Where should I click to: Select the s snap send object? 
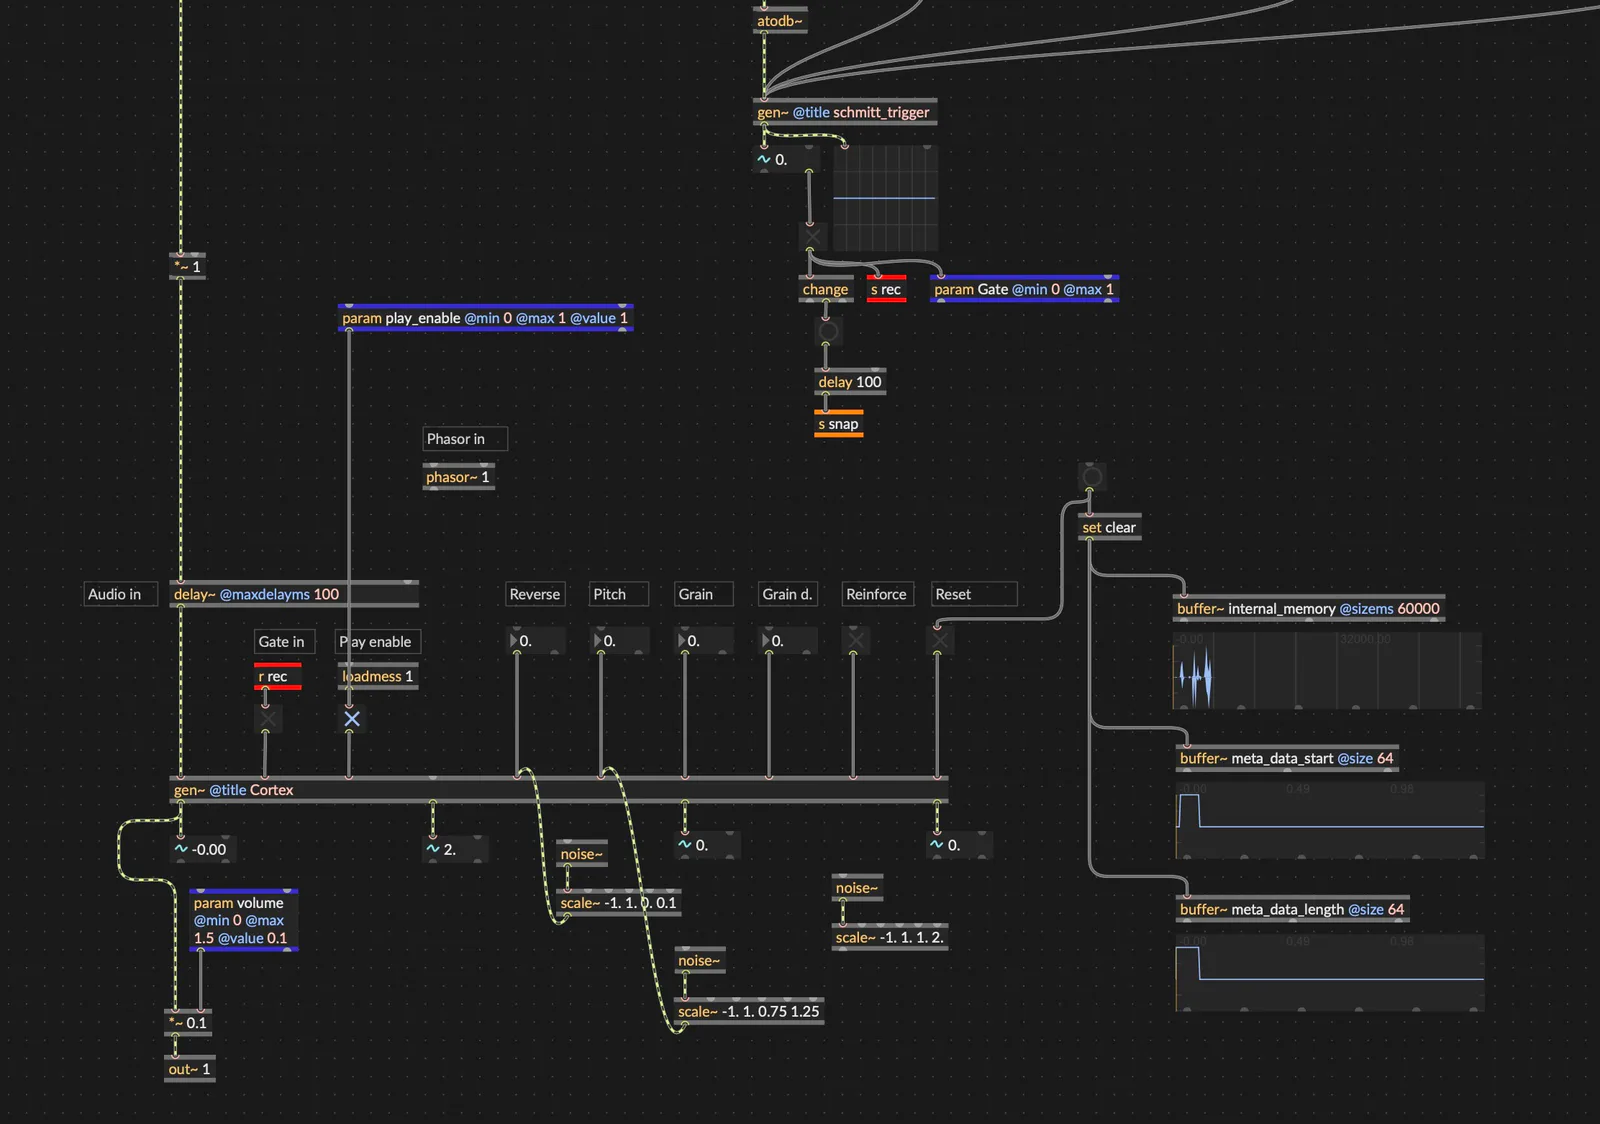pos(838,424)
